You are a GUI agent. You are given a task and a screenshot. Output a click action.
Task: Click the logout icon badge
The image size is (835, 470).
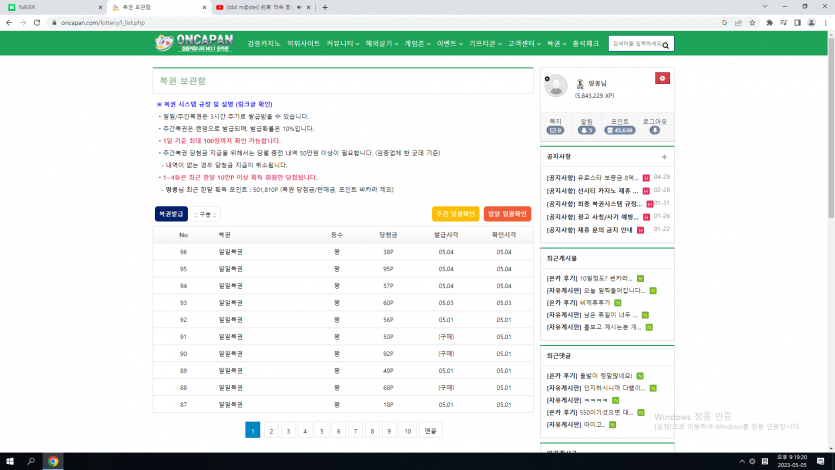coord(654,130)
